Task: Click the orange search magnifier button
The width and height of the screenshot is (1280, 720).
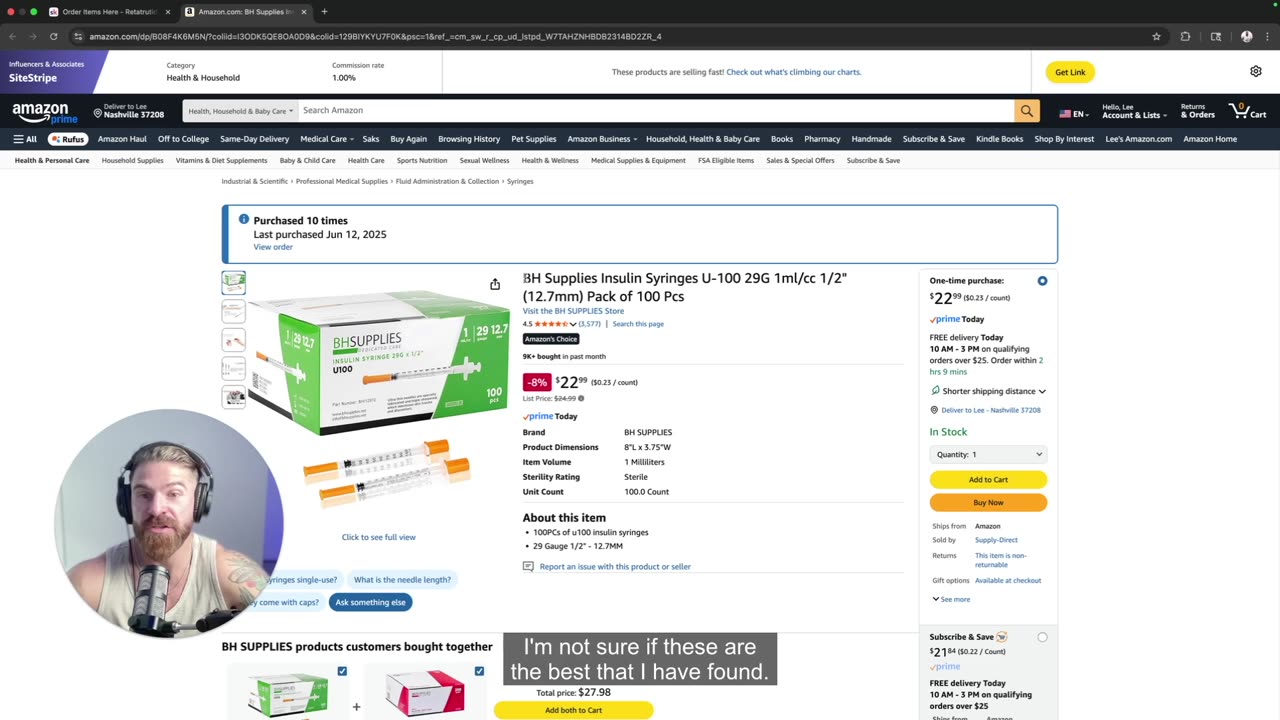Action: coord(1026,111)
